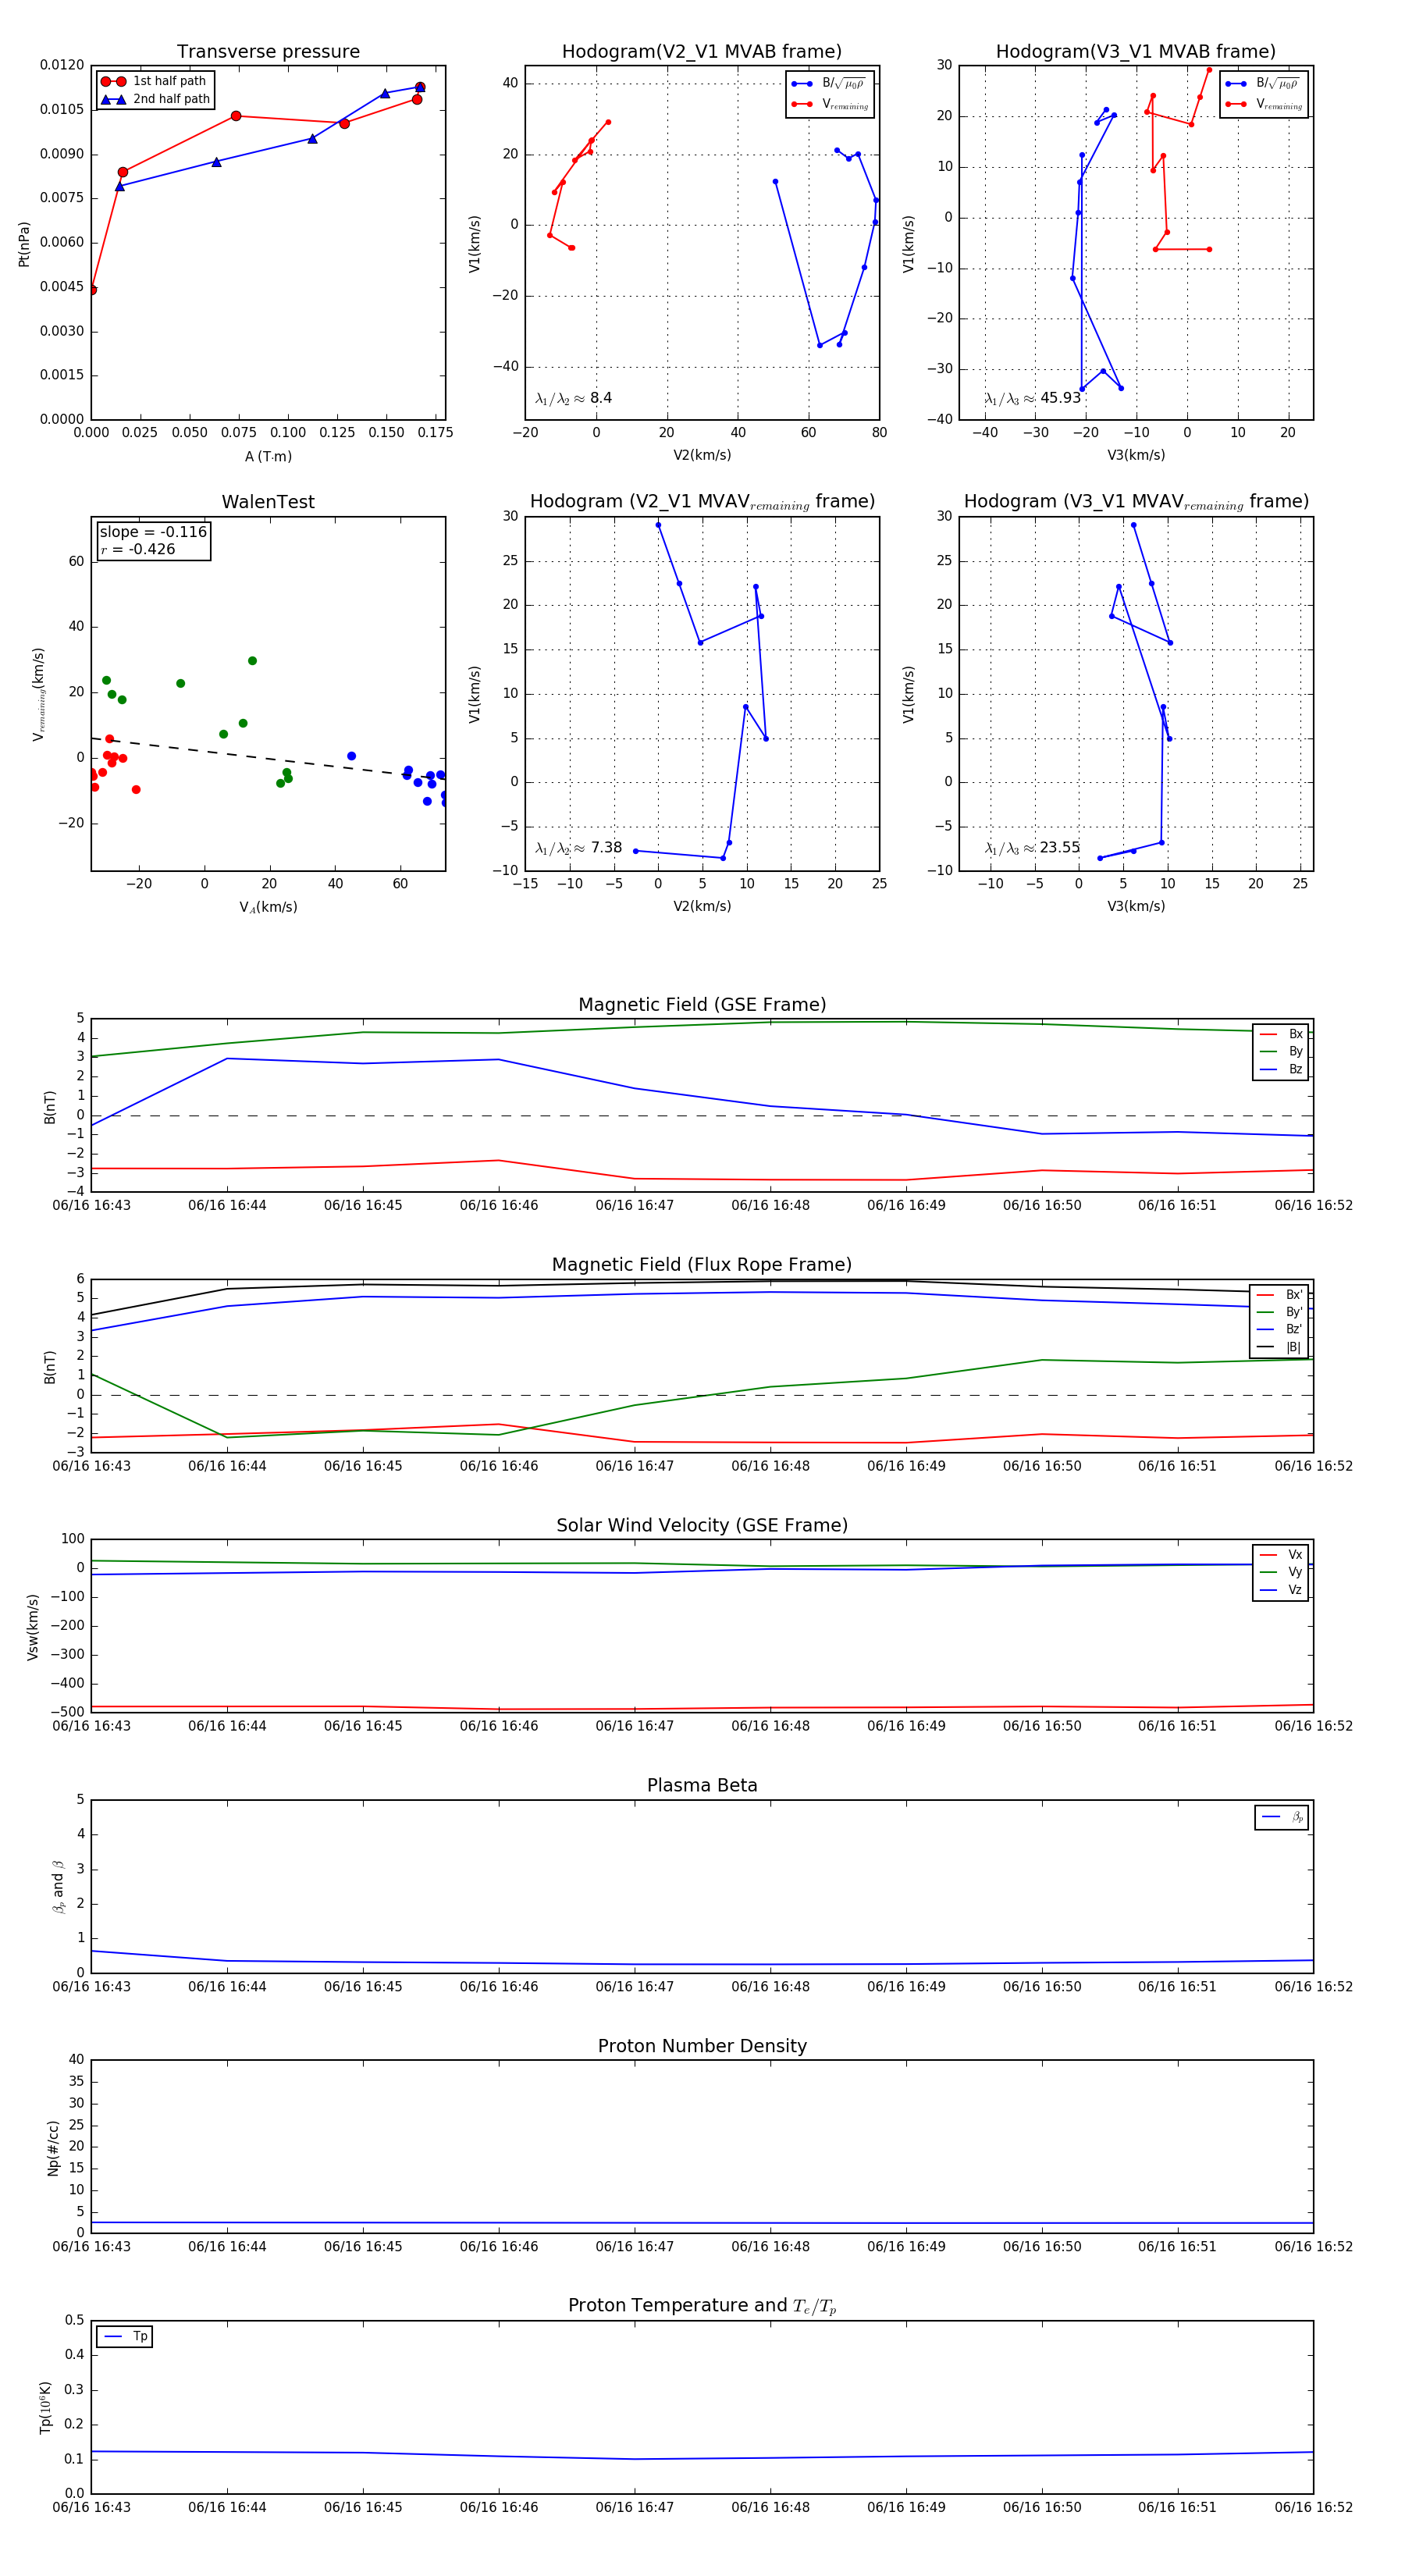This screenshot has height=2576, width=1405.
Task: Click the "Vy" legend entry in velocity plot
Action: (x=1281, y=1572)
